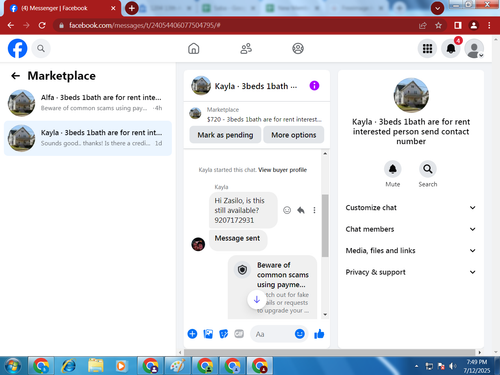Open account profile avatar menu

tap(474, 49)
